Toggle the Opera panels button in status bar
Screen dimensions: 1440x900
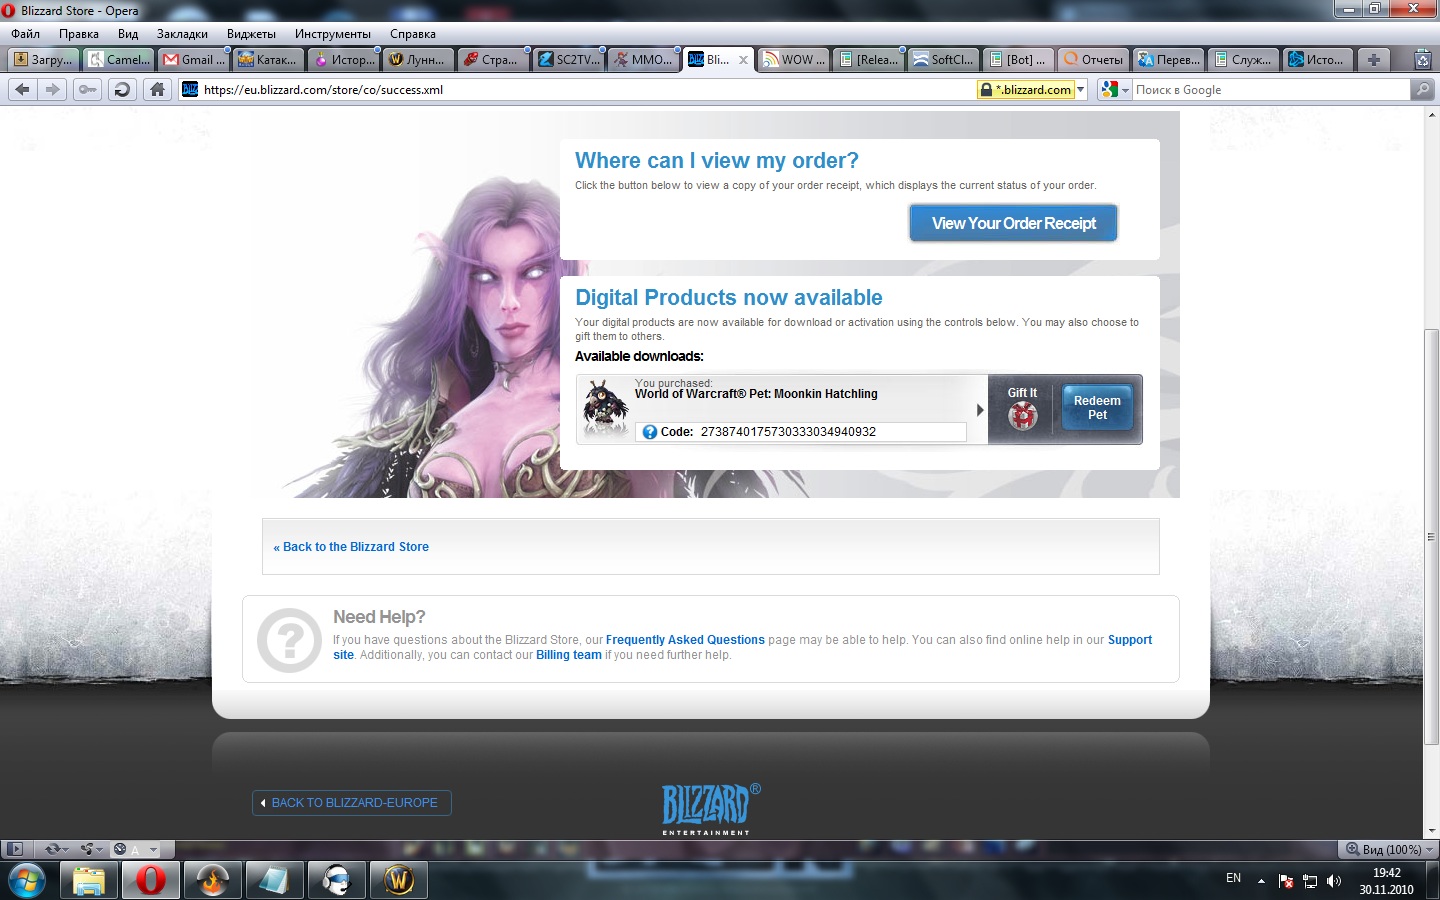point(14,849)
